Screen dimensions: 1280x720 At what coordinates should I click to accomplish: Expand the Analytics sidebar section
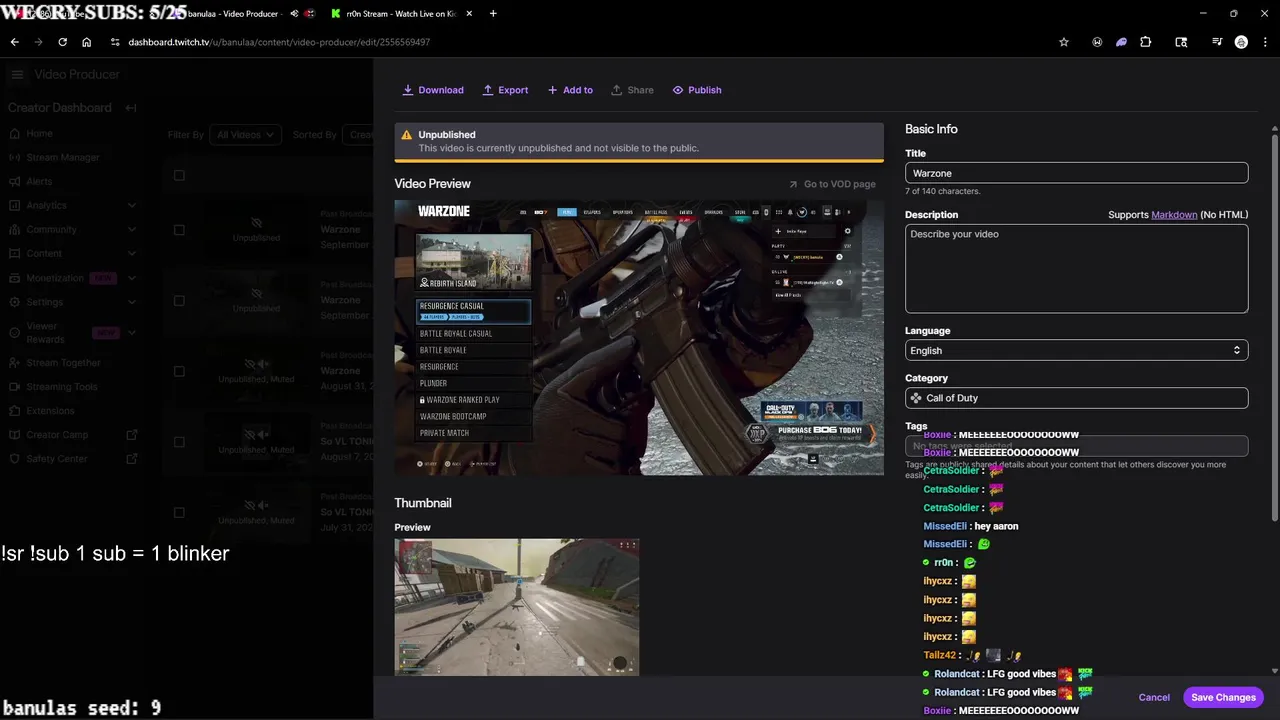(132, 205)
